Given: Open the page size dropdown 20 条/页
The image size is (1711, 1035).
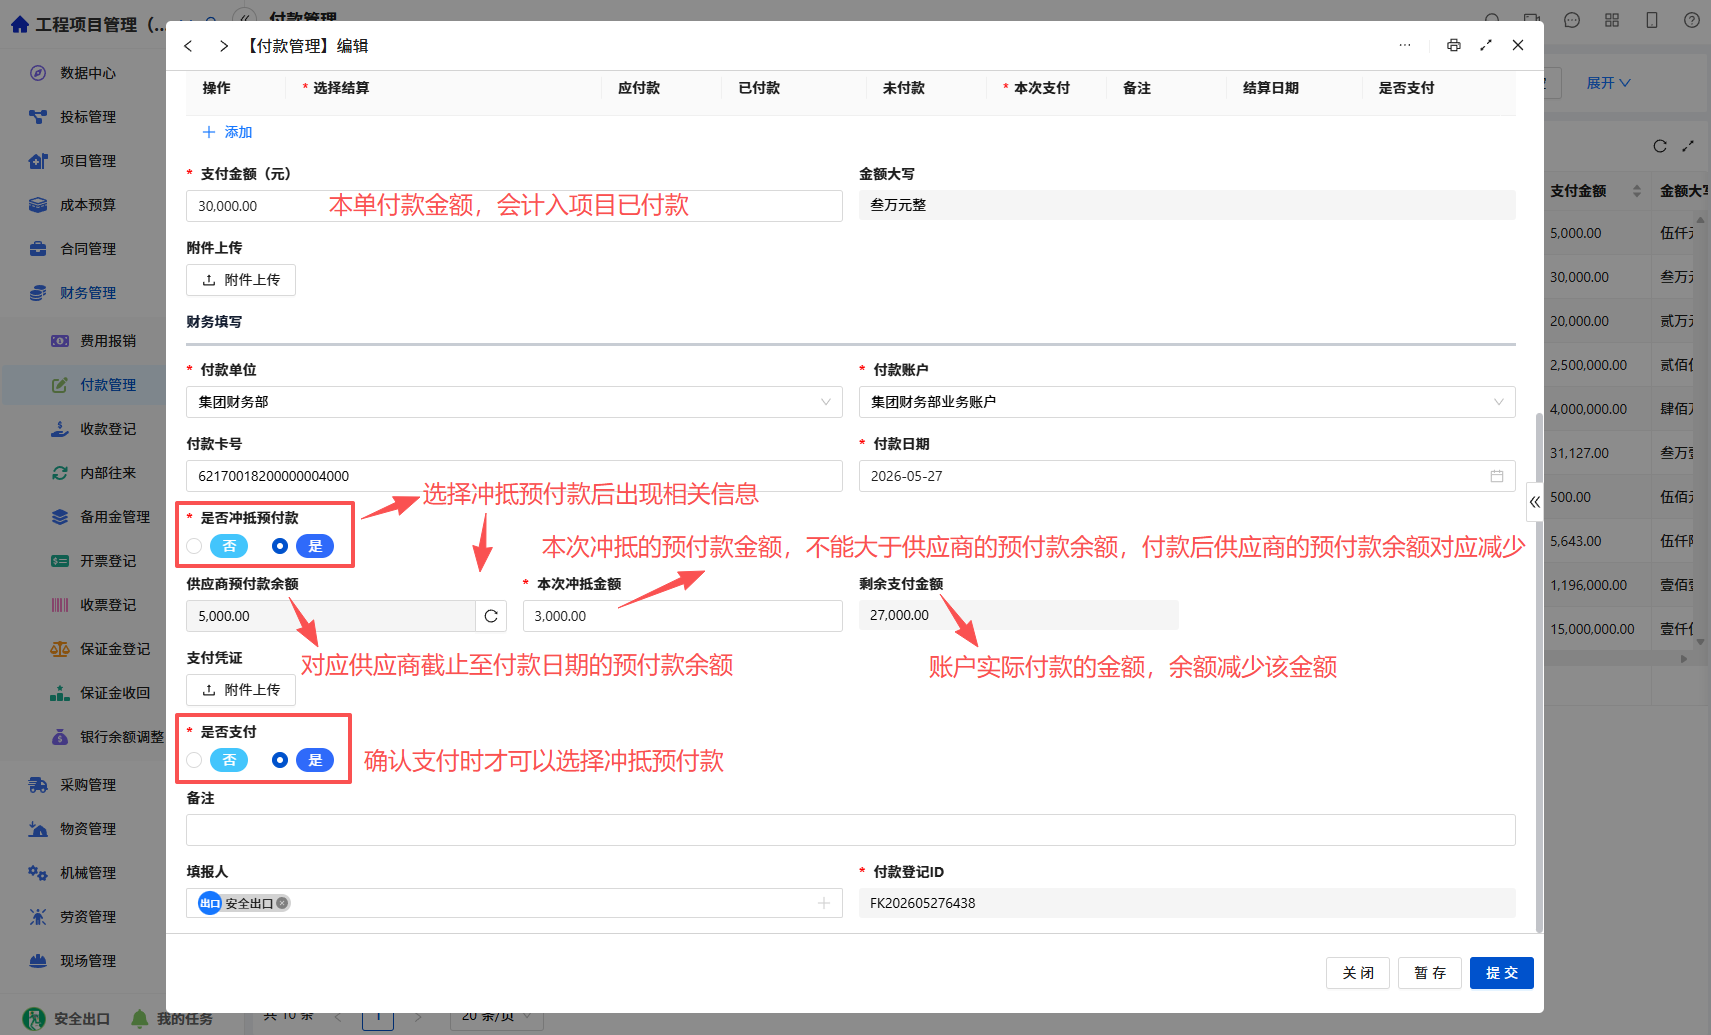Looking at the screenshot, I should point(497,1017).
